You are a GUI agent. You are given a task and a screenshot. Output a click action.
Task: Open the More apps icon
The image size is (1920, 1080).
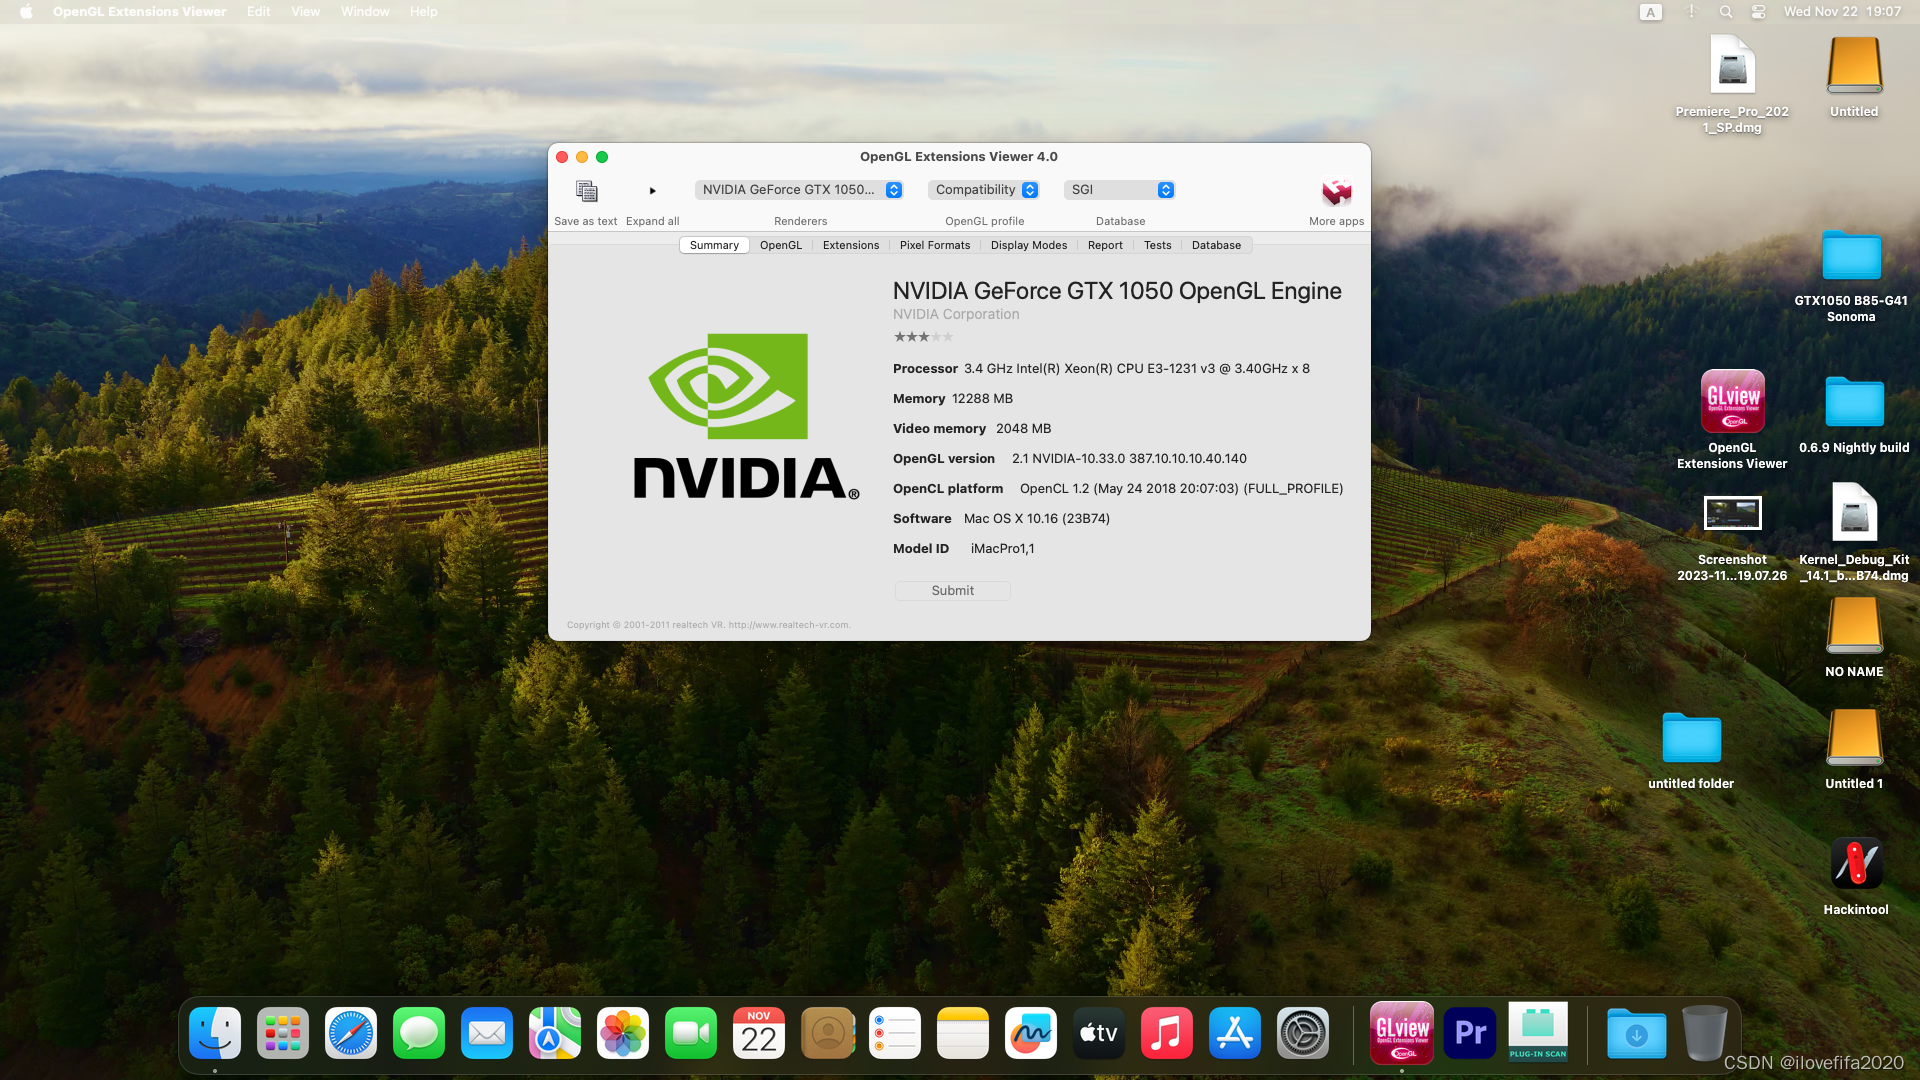pos(1336,191)
